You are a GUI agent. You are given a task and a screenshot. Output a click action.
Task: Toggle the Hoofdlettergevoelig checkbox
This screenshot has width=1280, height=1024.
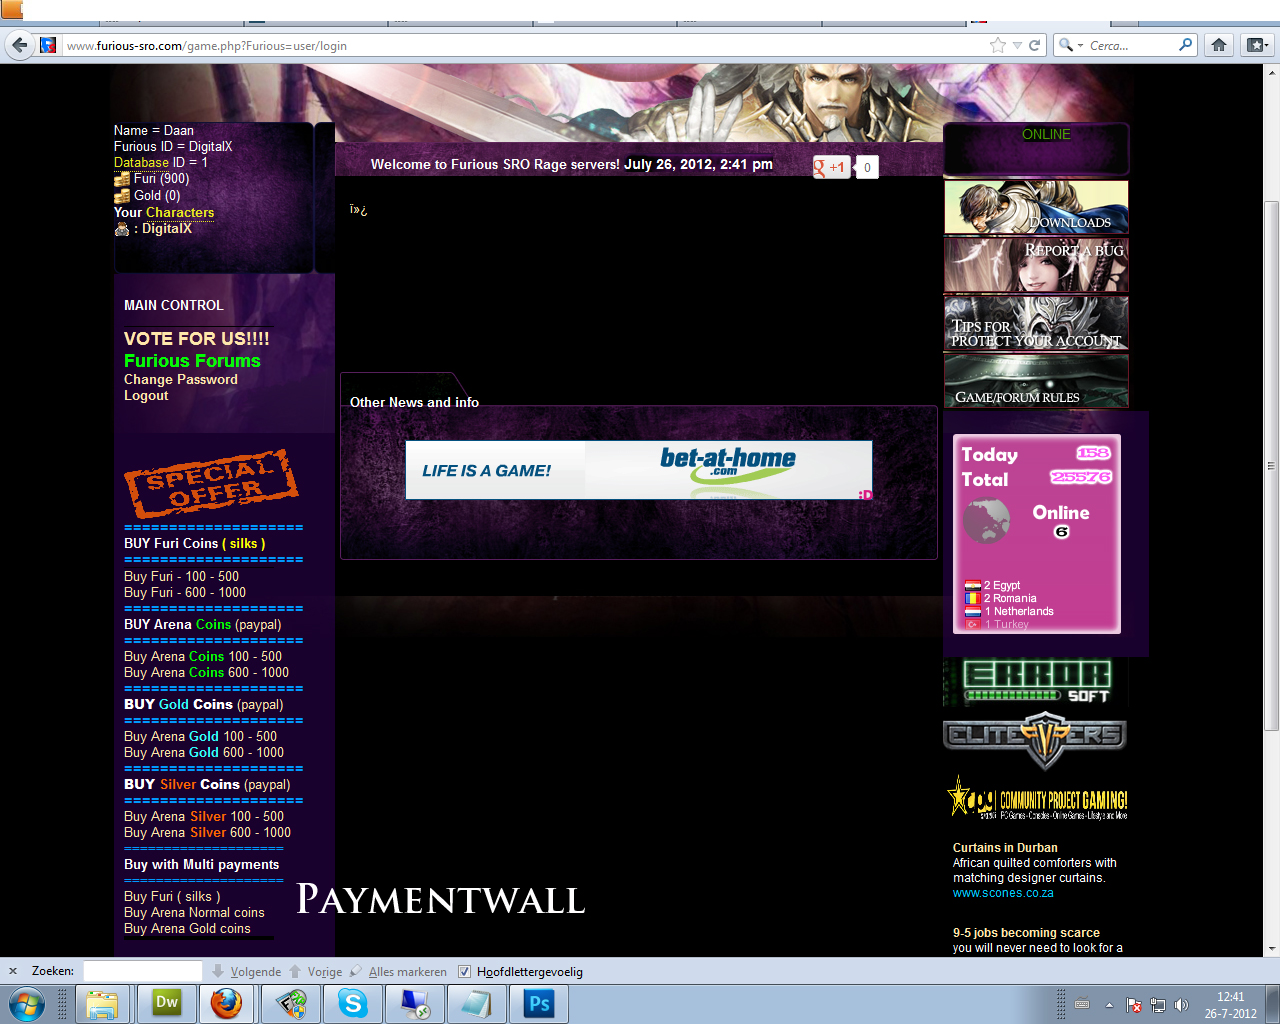click(464, 971)
